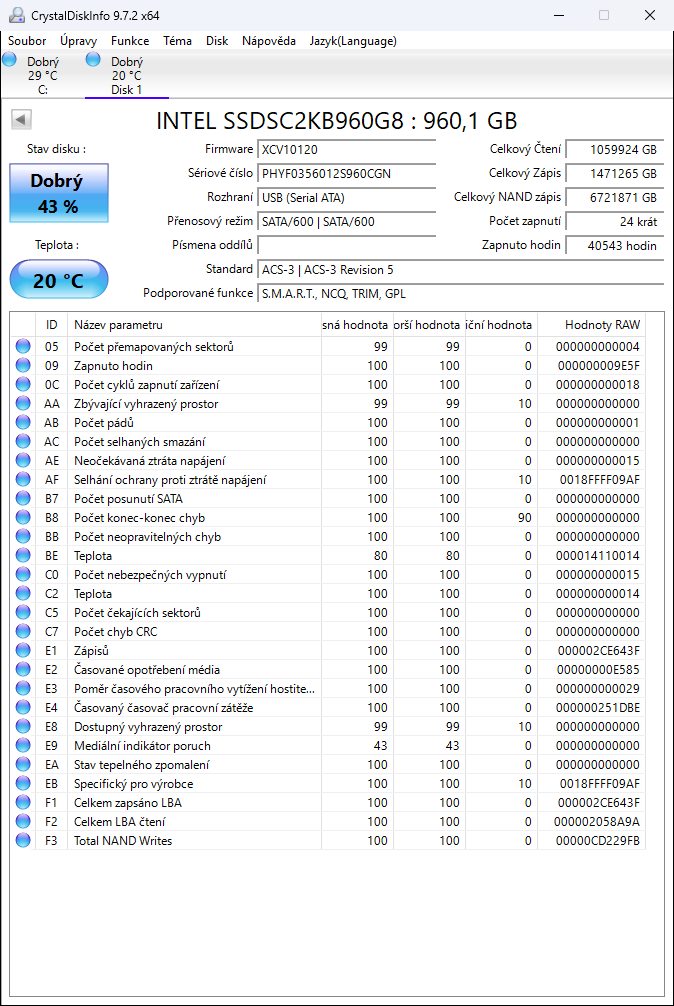
Task: Open the Disk menu
Action: [217, 41]
